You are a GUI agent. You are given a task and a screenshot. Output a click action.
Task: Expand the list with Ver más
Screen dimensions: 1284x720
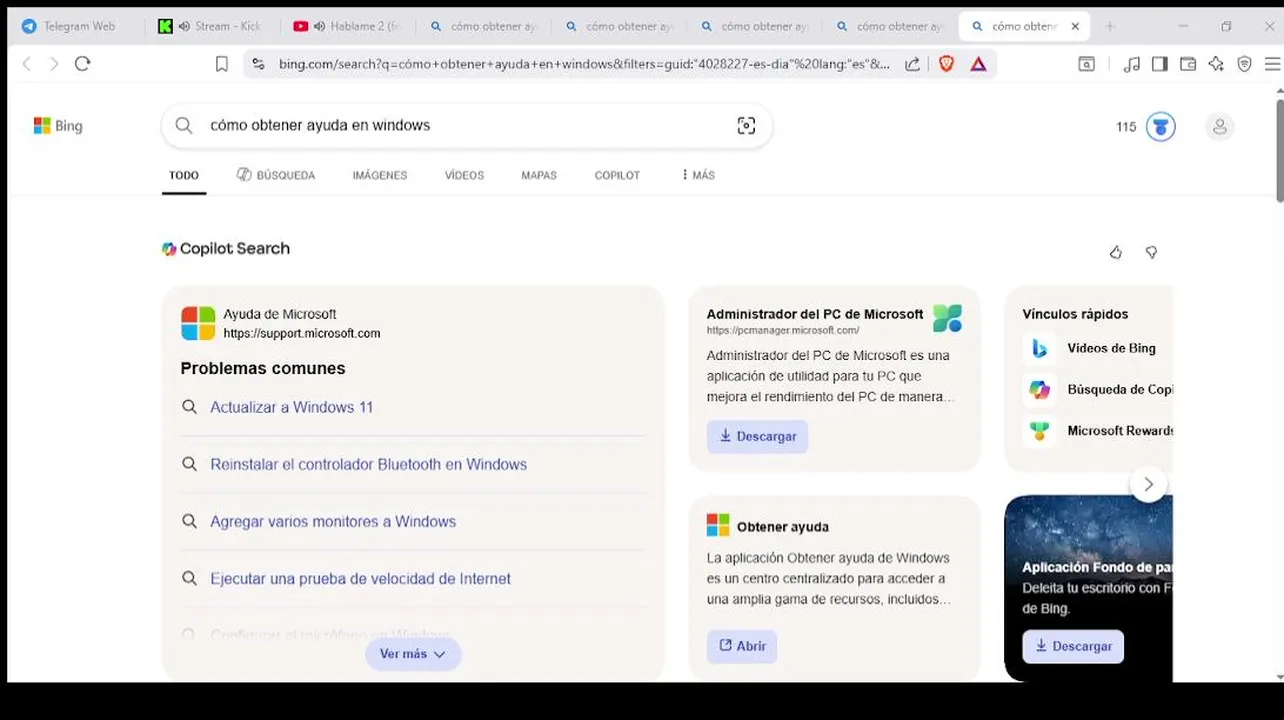point(413,654)
